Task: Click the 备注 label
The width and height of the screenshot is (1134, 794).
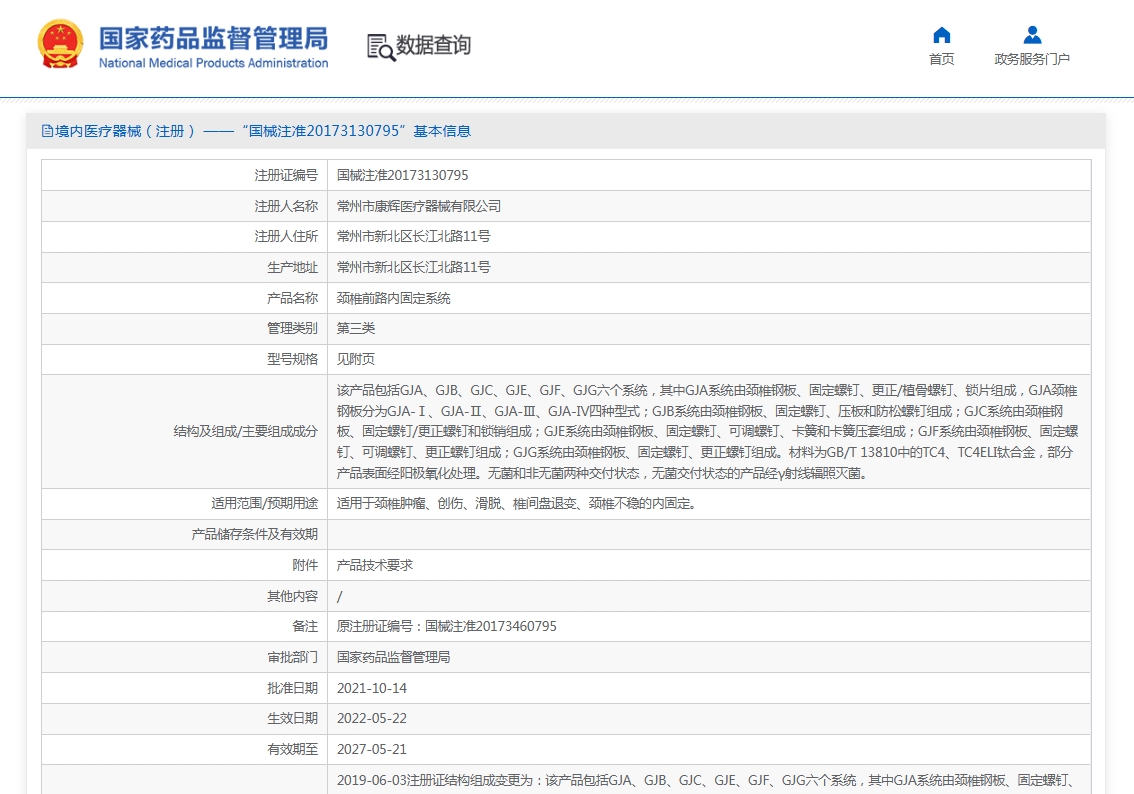Action: point(305,626)
